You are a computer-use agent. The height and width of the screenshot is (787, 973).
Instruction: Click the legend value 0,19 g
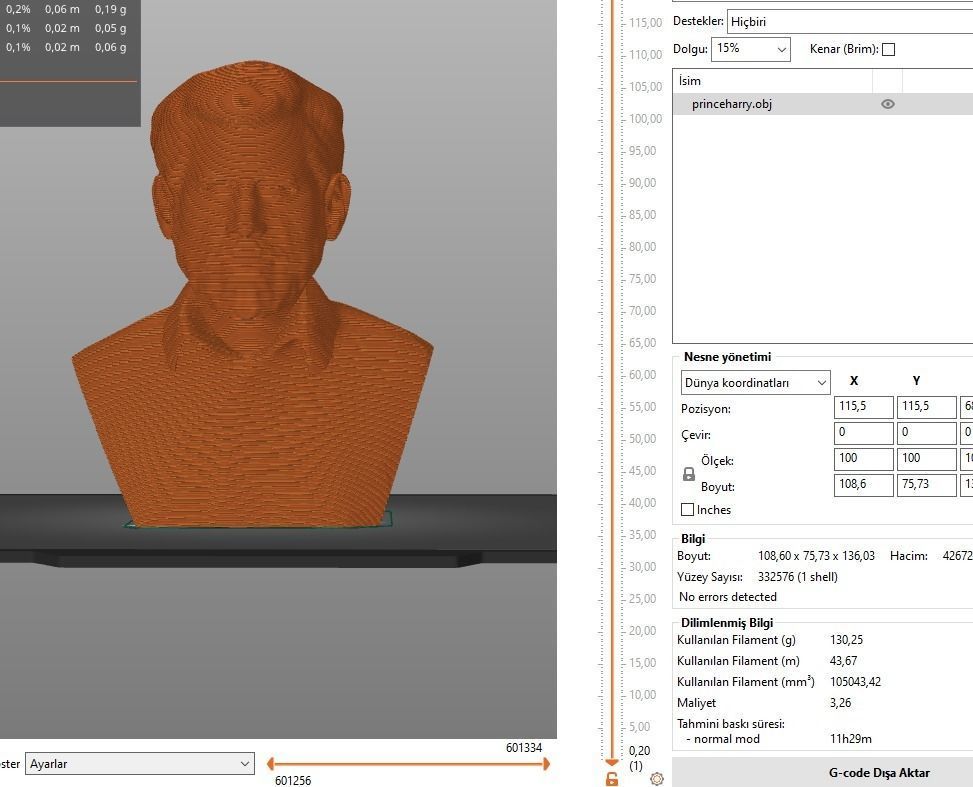pyautogui.click(x=110, y=9)
